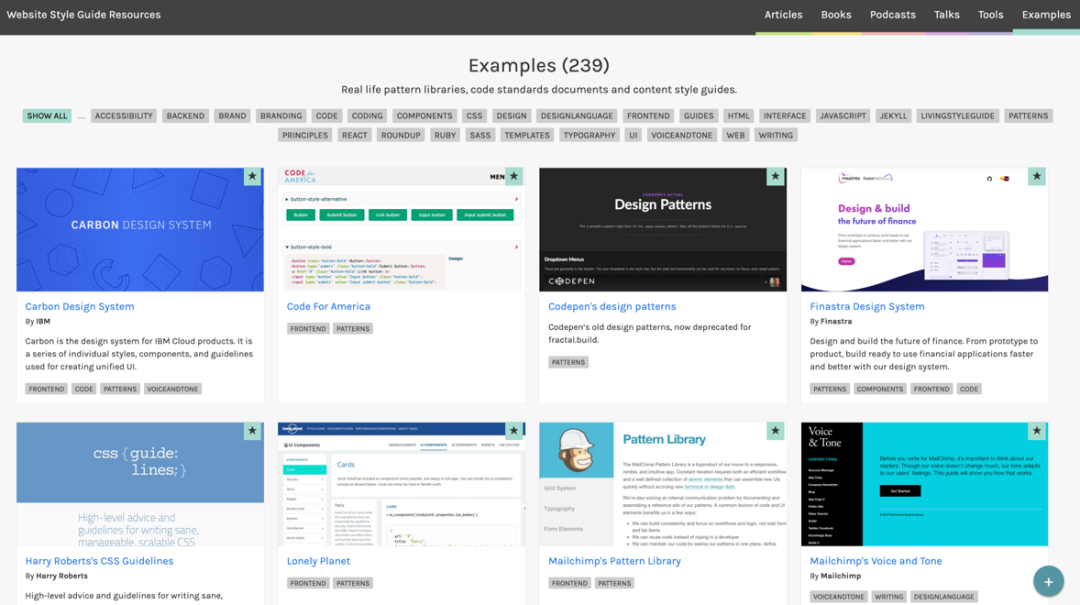Star the Mailchimp's Voice and Tone card
Viewport: 1080px width, 605px height.
click(1037, 431)
